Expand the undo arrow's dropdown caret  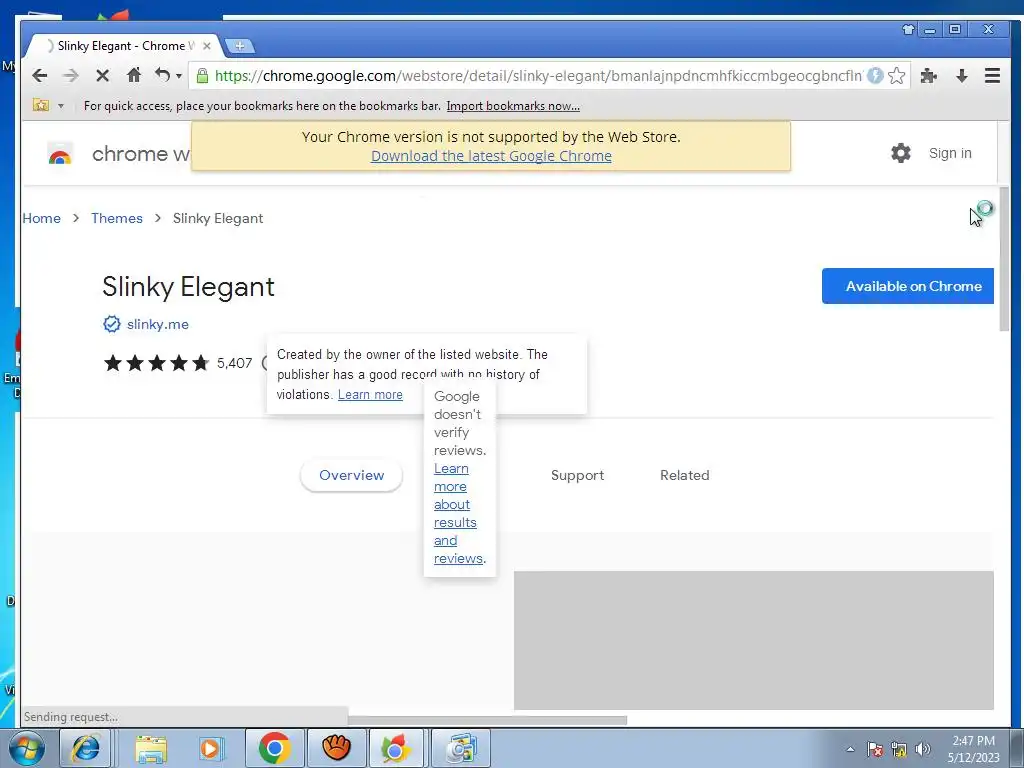(x=179, y=76)
